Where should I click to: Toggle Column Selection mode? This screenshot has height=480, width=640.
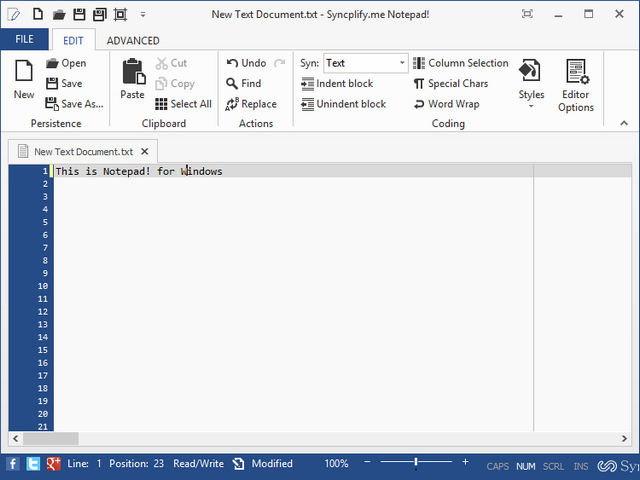pos(461,63)
